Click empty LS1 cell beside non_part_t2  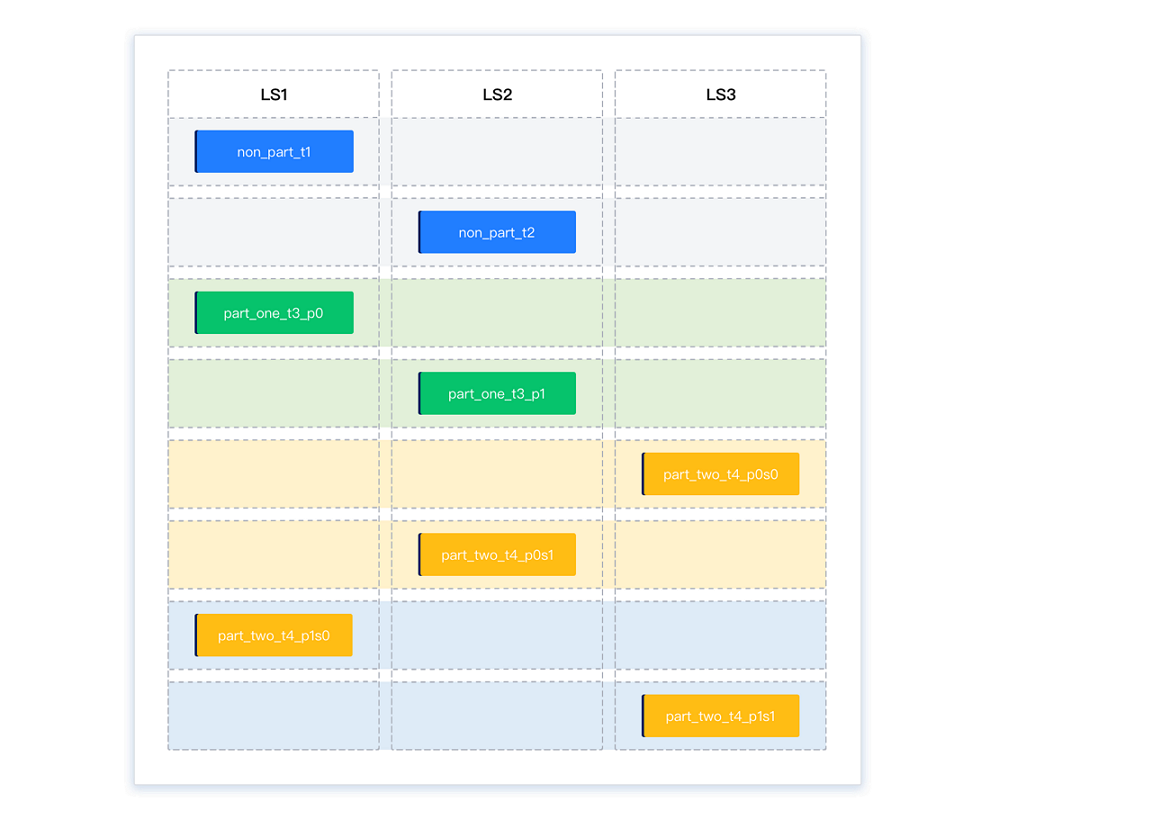click(273, 232)
